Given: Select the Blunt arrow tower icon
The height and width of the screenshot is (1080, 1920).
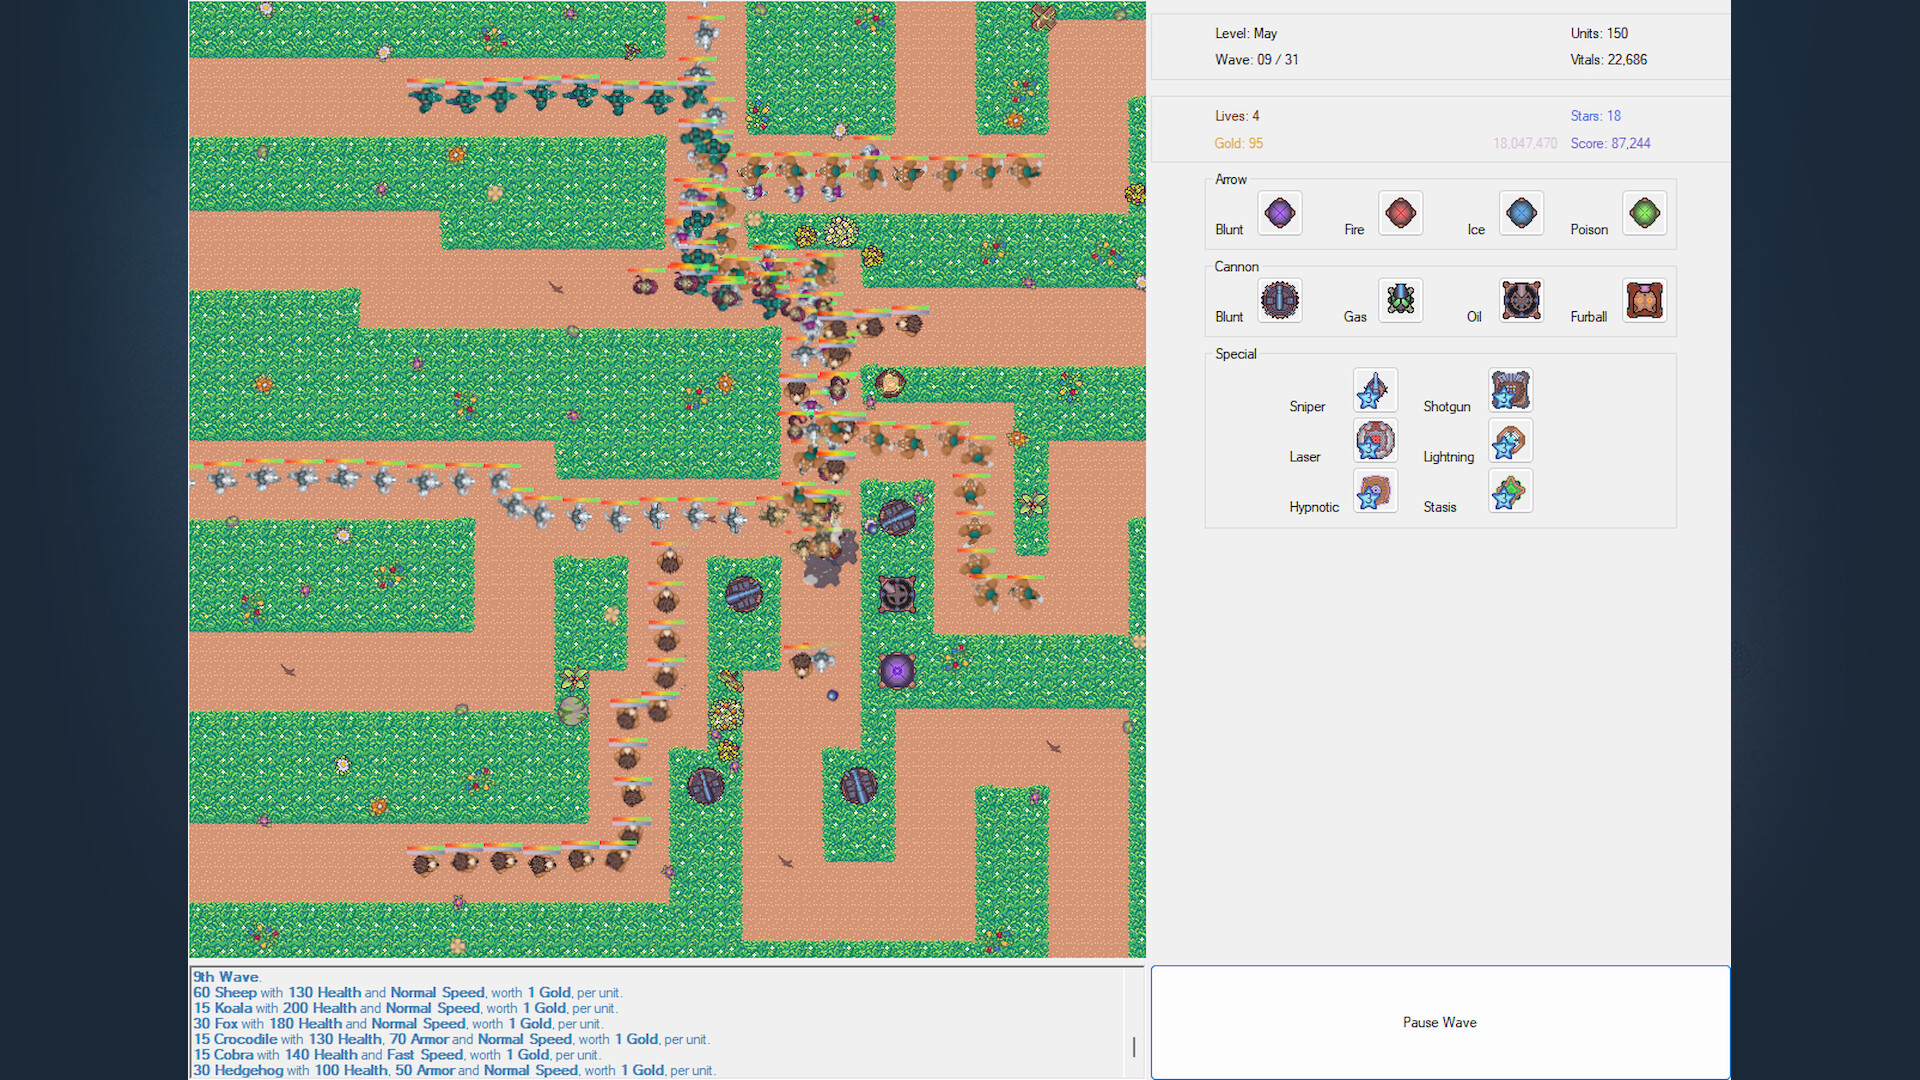Looking at the screenshot, I should [1279, 213].
